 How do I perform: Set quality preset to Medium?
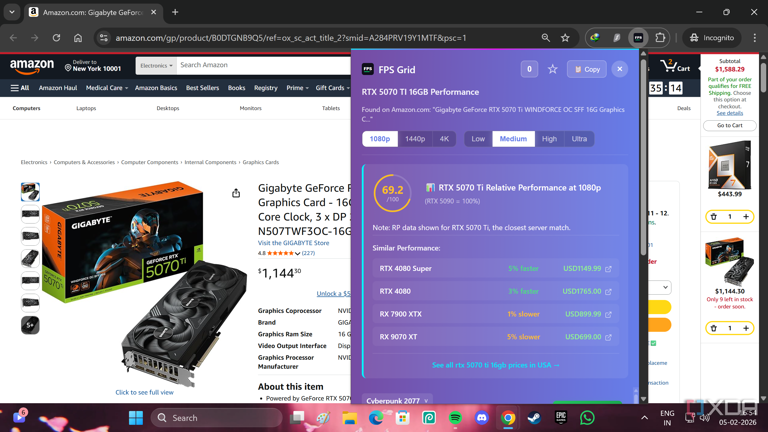coord(513,139)
